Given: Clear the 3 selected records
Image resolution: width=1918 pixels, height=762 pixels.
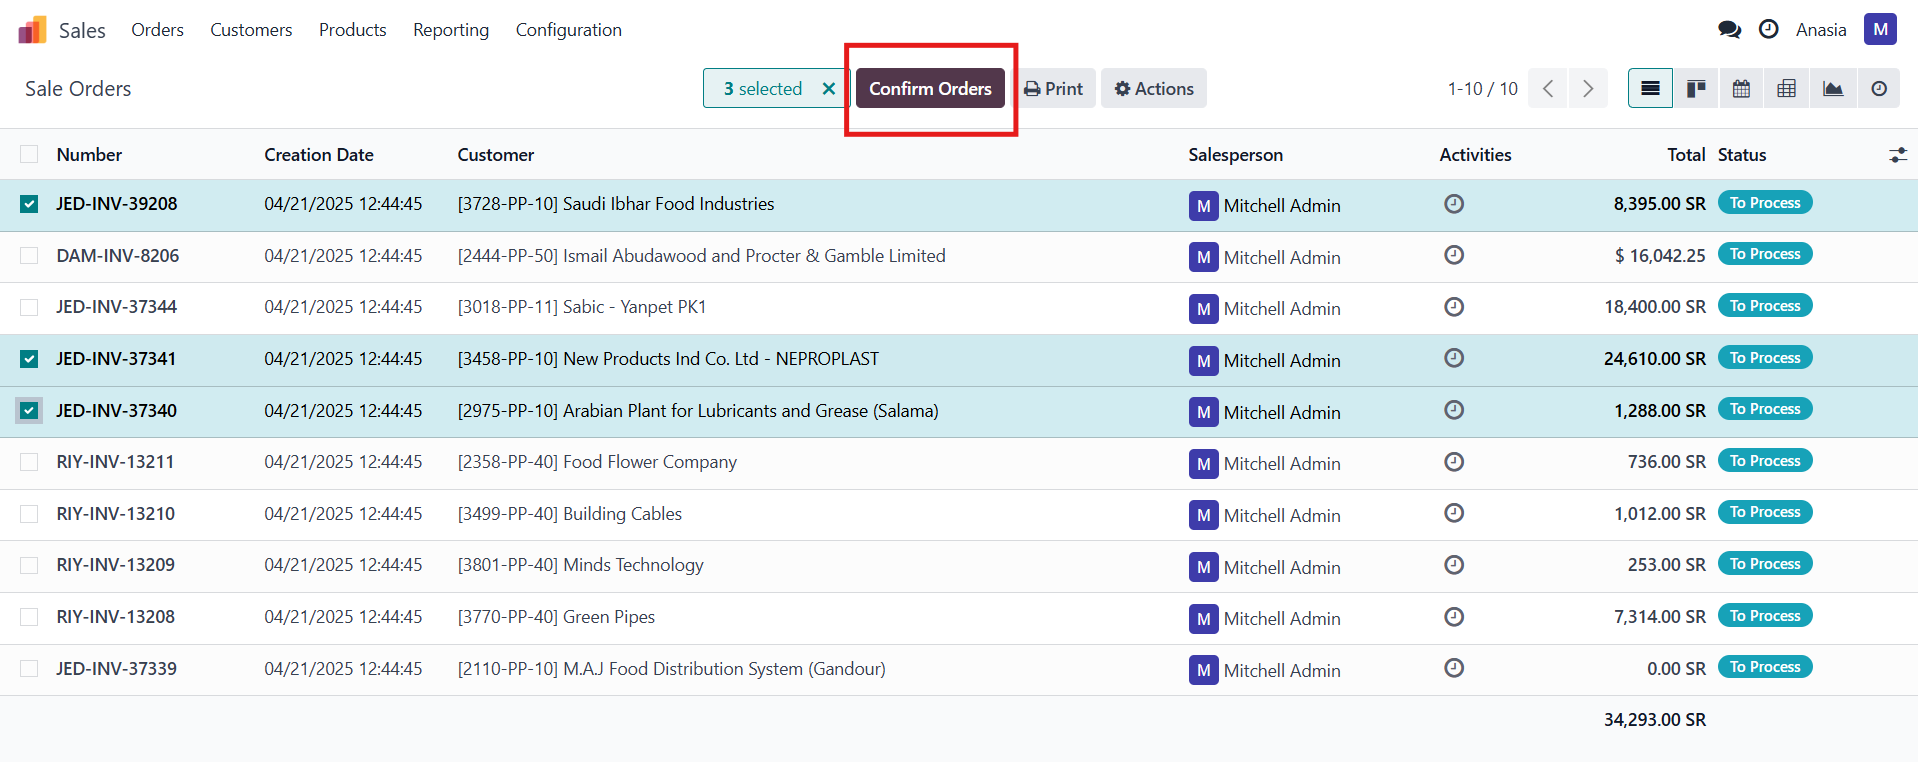Looking at the screenshot, I should (x=829, y=89).
